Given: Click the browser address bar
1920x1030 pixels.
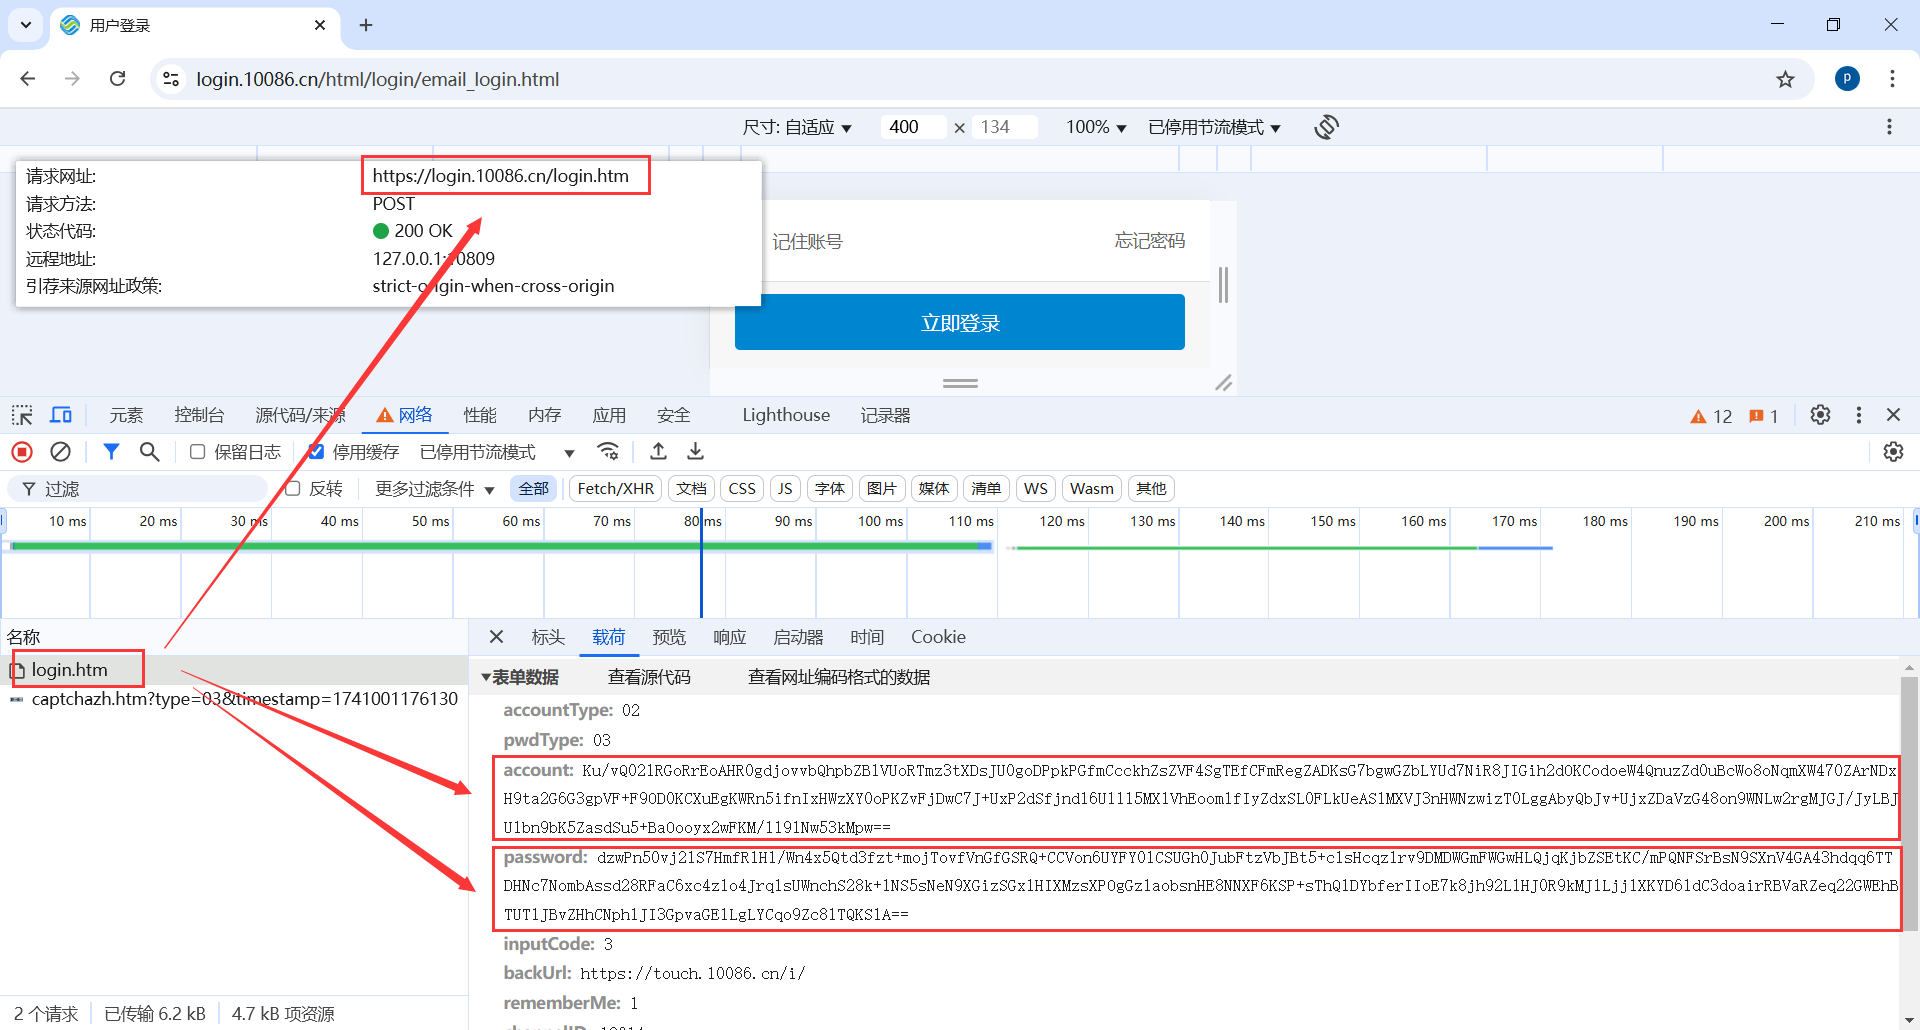Looking at the screenshot, I should [x=960, y=79].
